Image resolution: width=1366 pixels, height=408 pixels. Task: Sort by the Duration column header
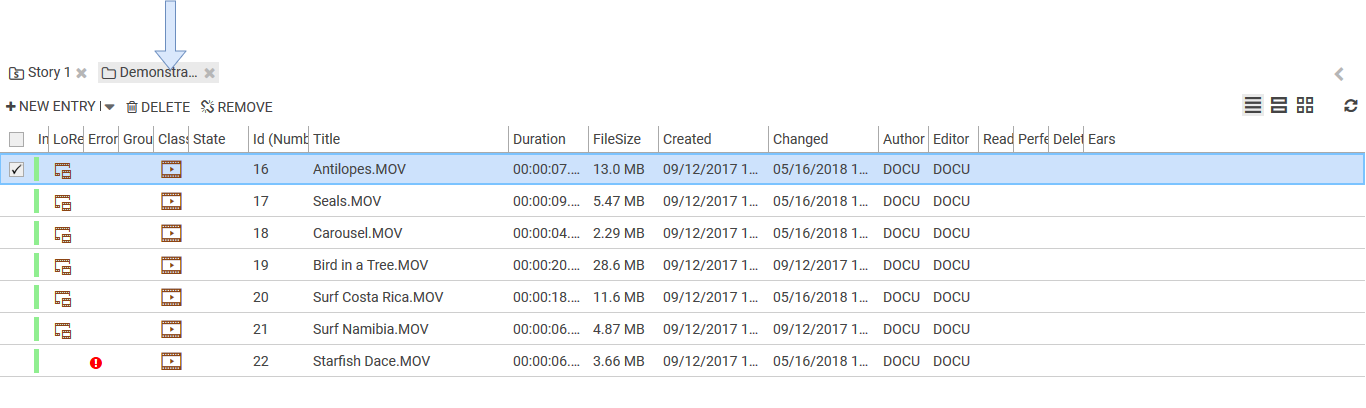click(539, 140)
